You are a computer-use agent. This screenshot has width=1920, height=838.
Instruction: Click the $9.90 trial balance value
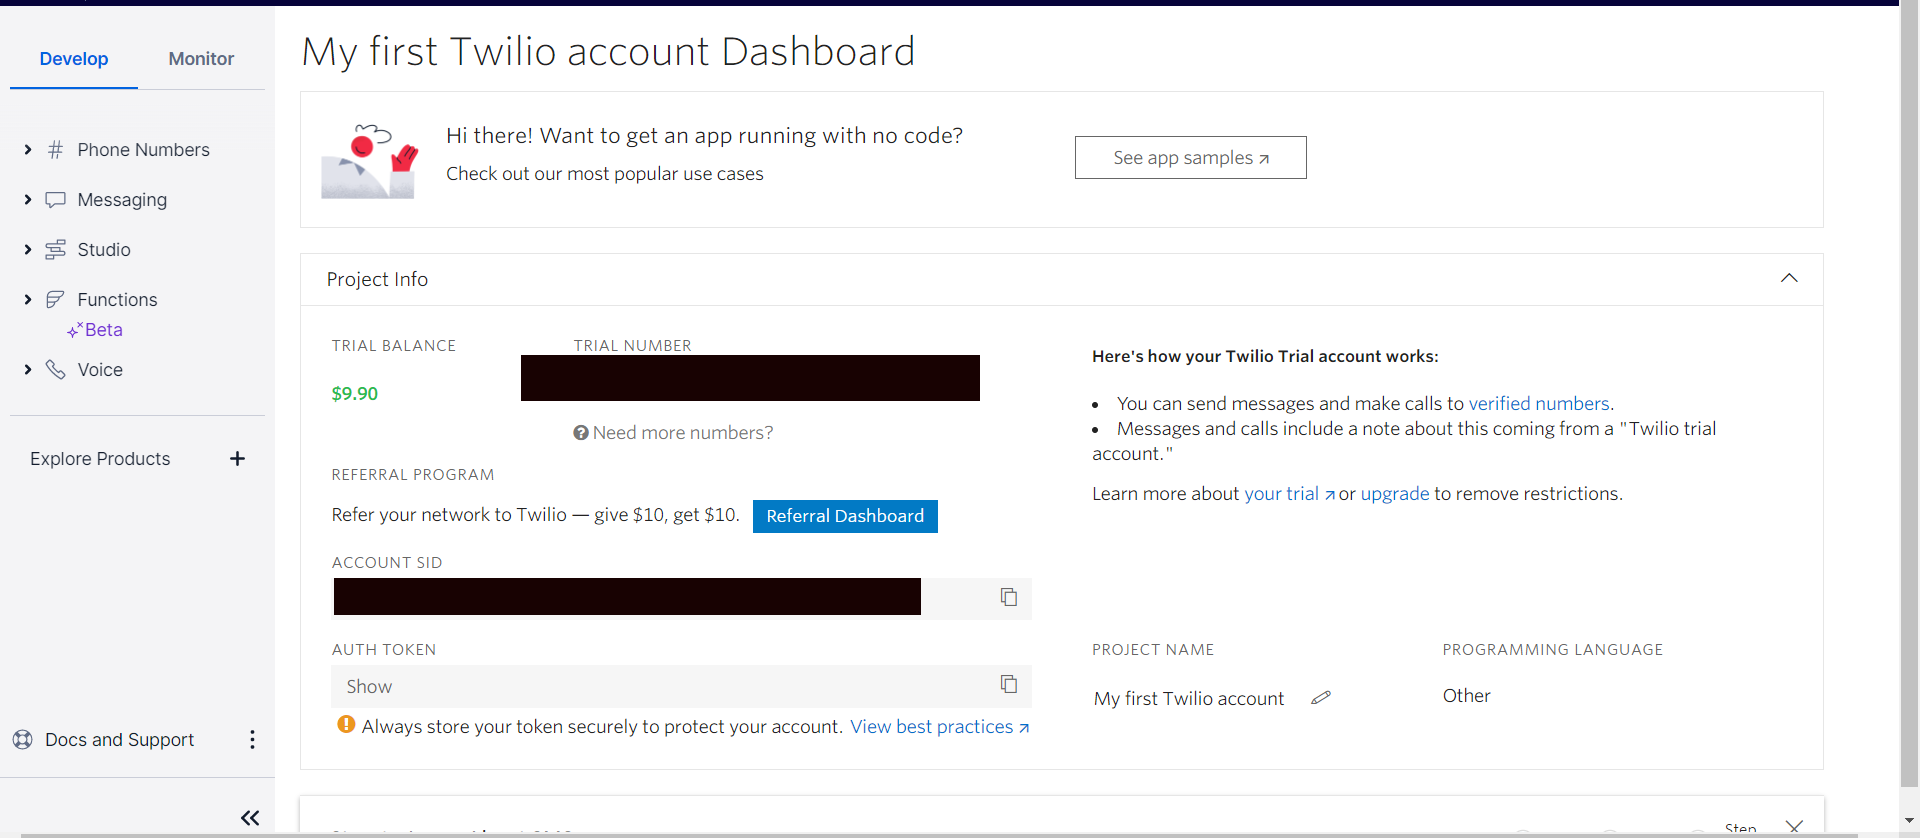click(355, 394)
